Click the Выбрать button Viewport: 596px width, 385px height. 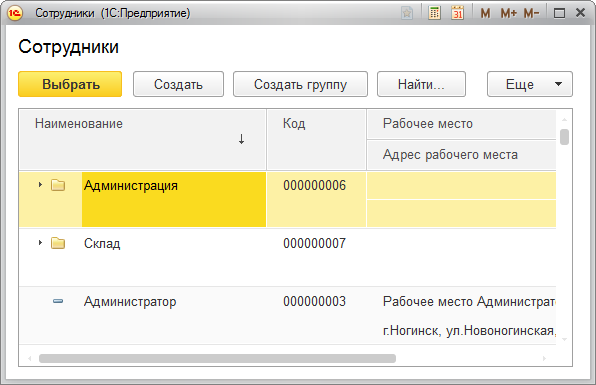[70, 84]
